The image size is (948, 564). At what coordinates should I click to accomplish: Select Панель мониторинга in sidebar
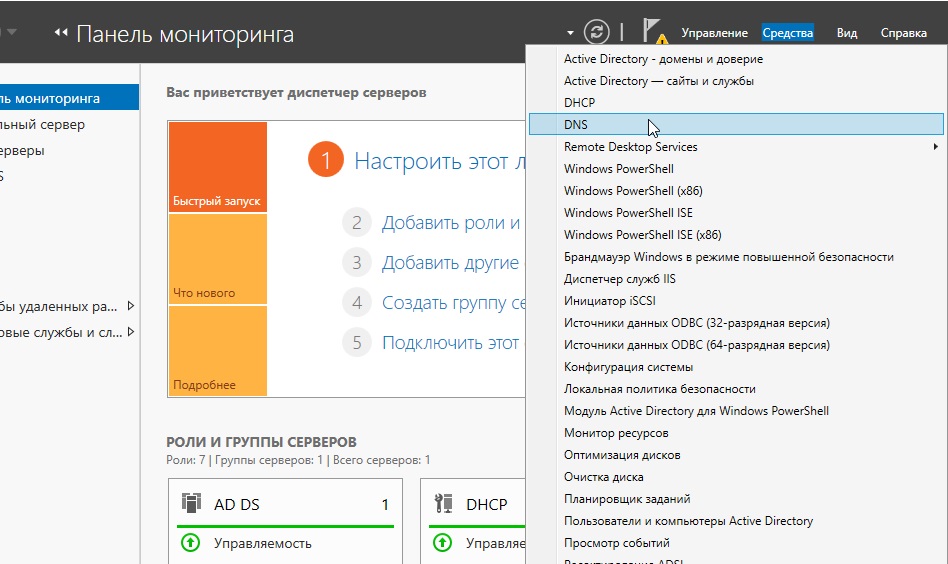(x=69, y=98)
